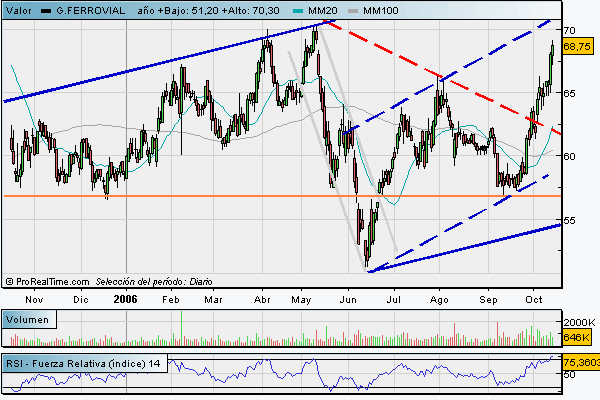Click 'Selección del período: Diario' text
Viewport: 600px width, 400px height.
pos(154,282)
